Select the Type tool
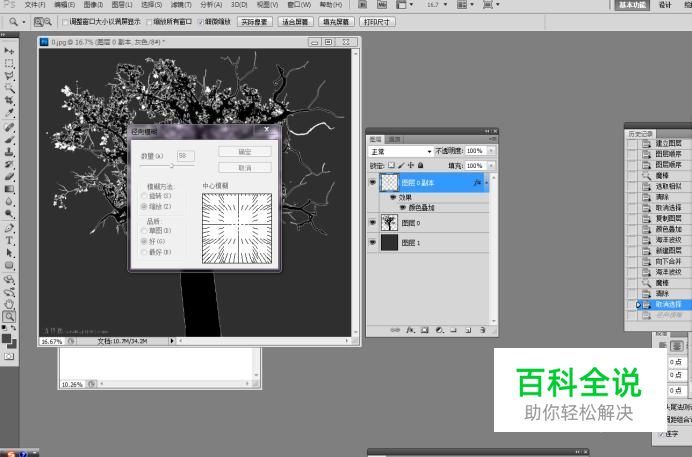The image size is (692, 457). (9, 241)
